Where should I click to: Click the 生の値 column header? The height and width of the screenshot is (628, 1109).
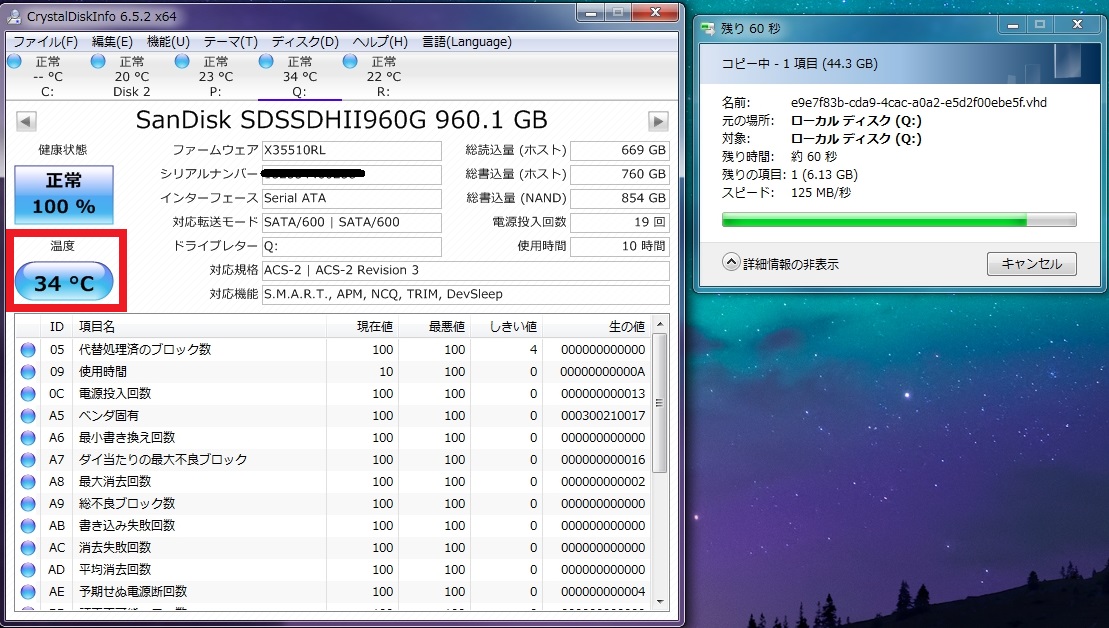point(597,326)
